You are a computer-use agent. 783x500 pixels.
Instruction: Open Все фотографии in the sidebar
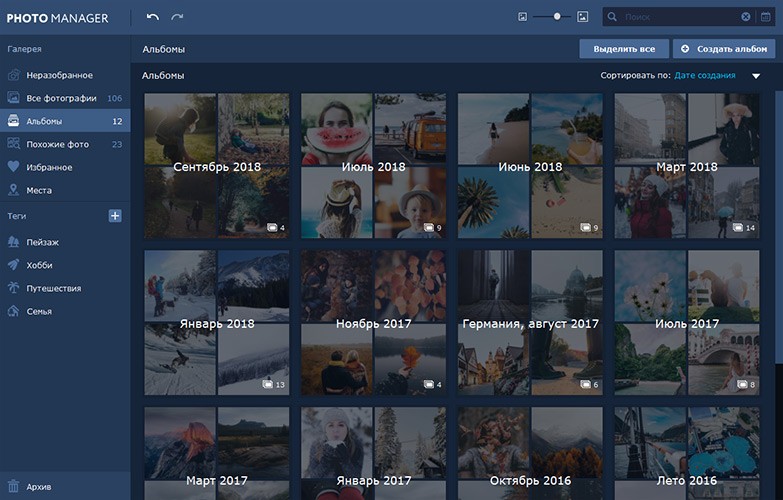(65, 98)
